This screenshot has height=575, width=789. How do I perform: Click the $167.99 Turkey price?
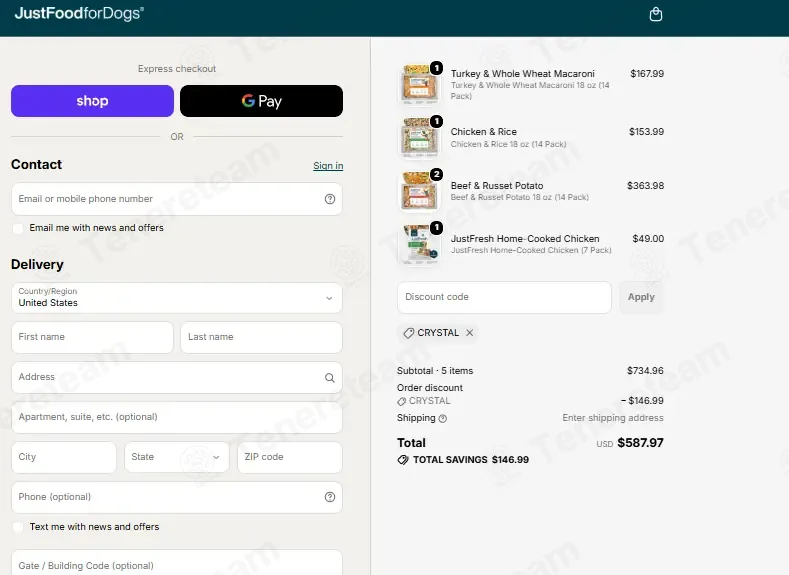[647, 74]
